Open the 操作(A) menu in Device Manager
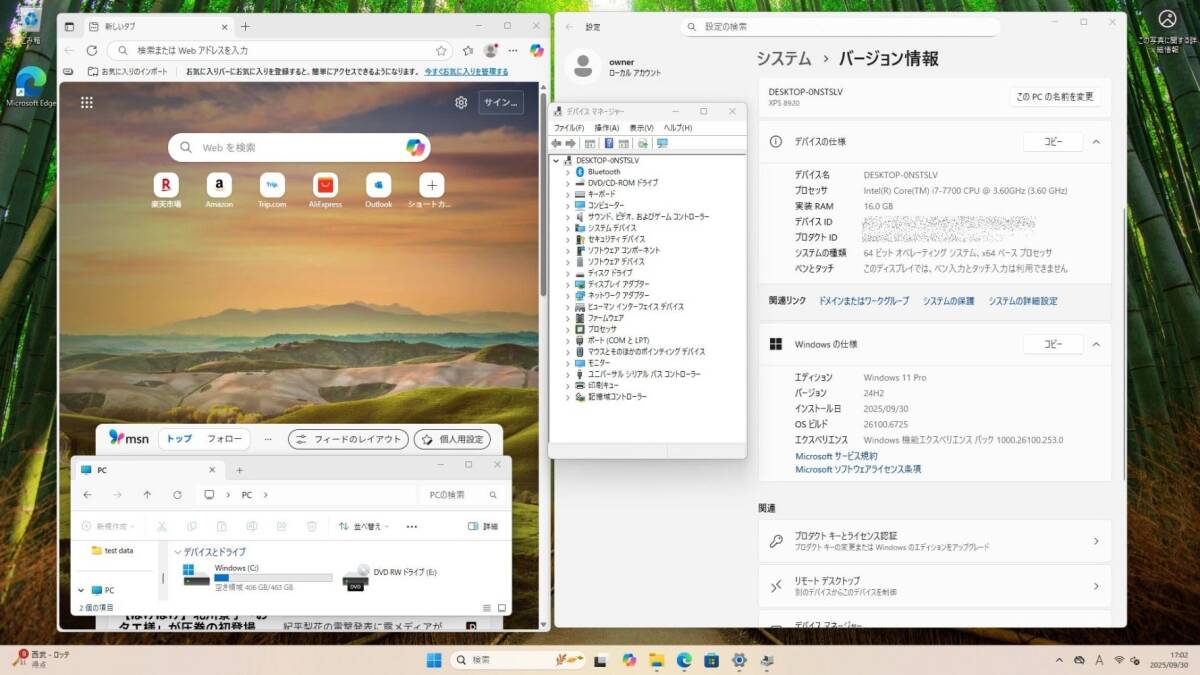The image size is (1200, 675). 606,128
